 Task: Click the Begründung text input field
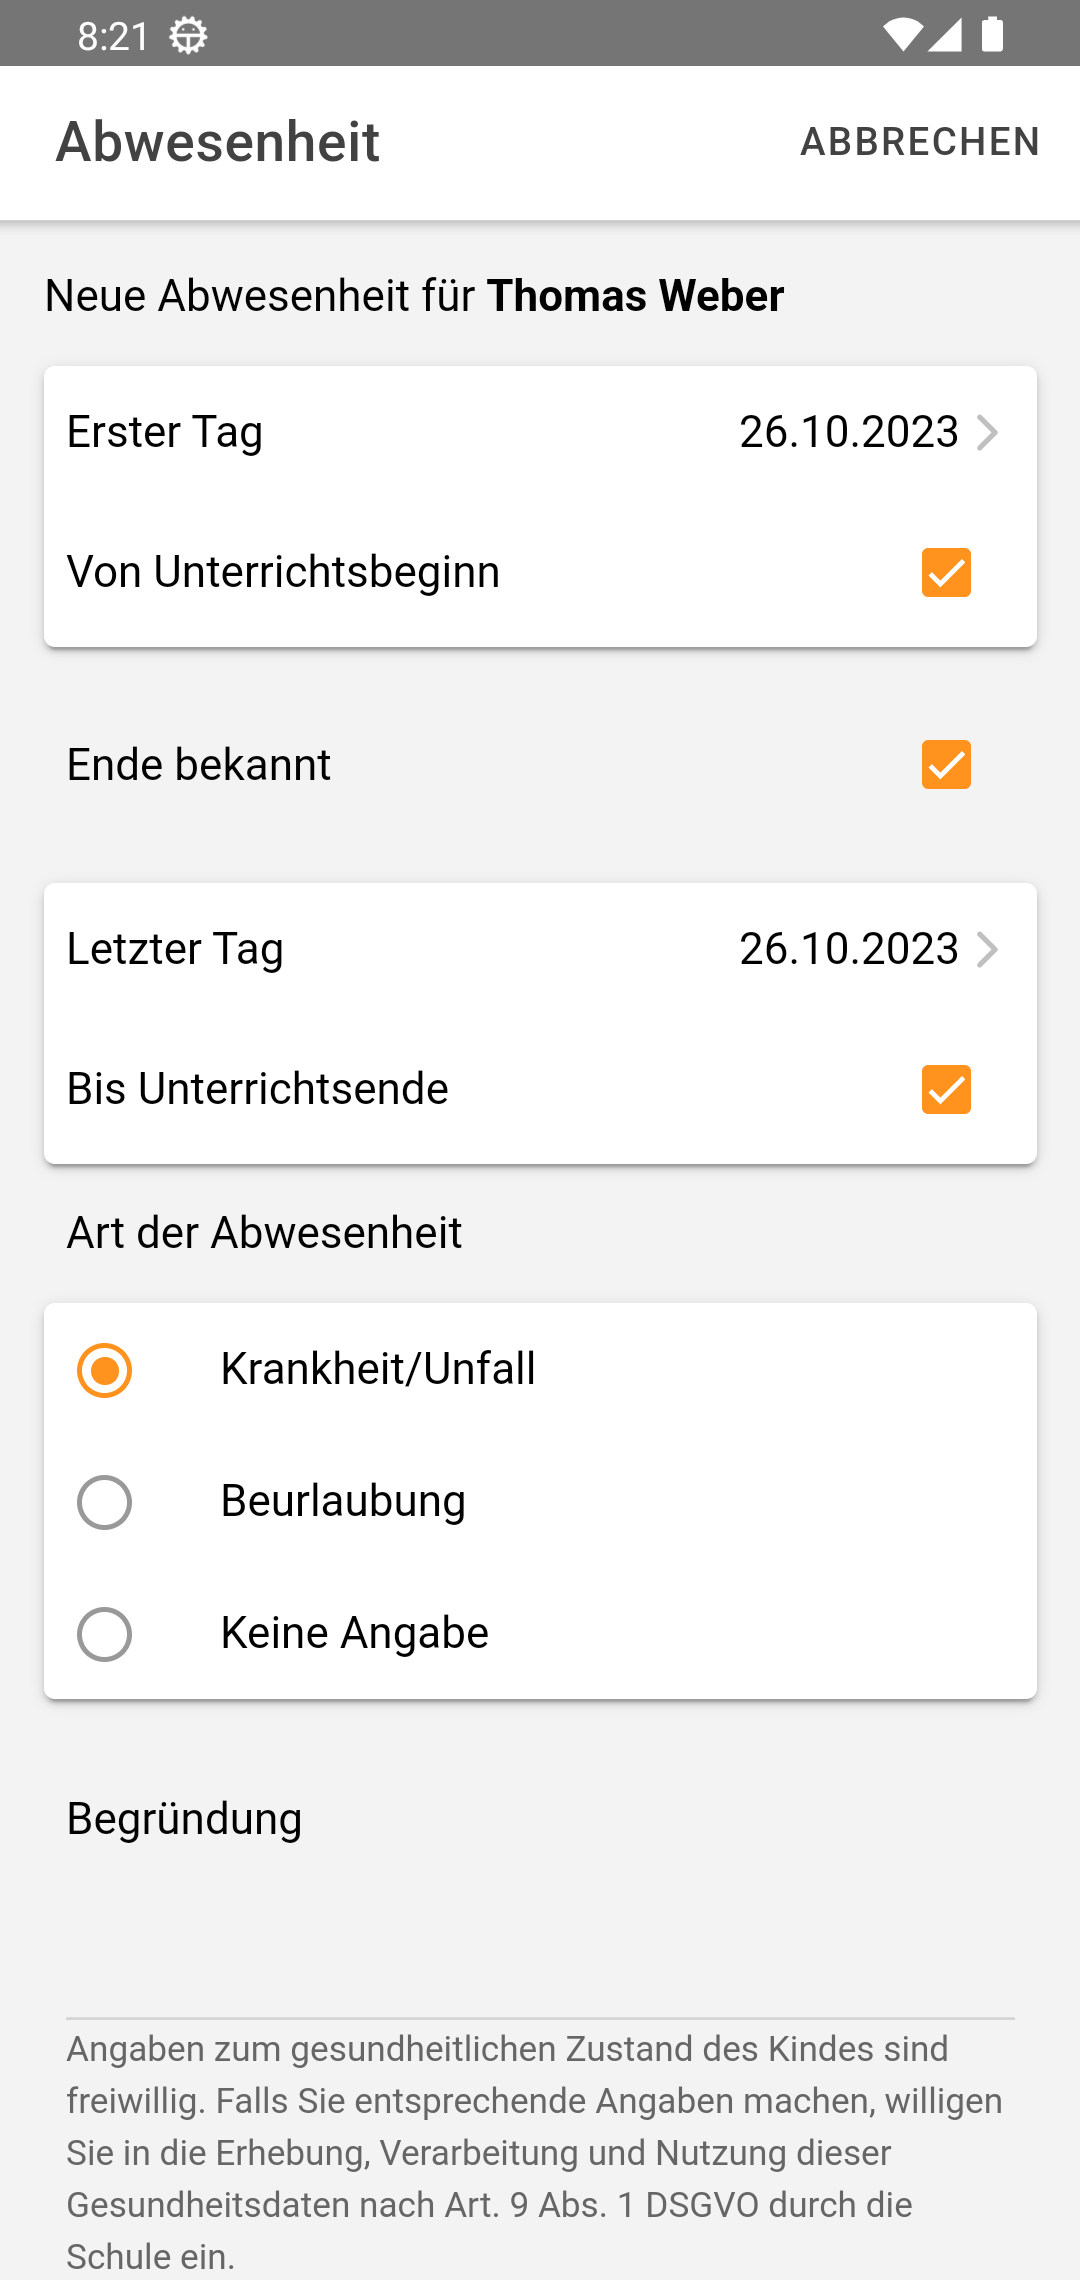click(540, 1960)
